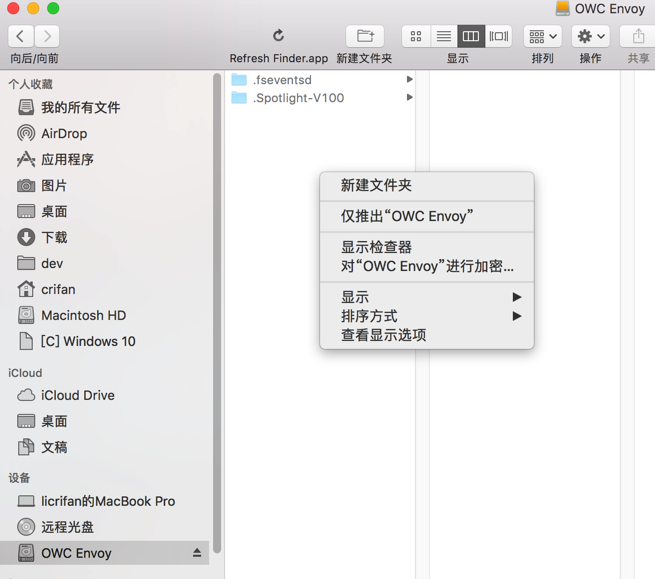Image resolution: width=655 pixels, height=579 pixels.
Task: Open the 排序方式 submenu
Action: 427,316
